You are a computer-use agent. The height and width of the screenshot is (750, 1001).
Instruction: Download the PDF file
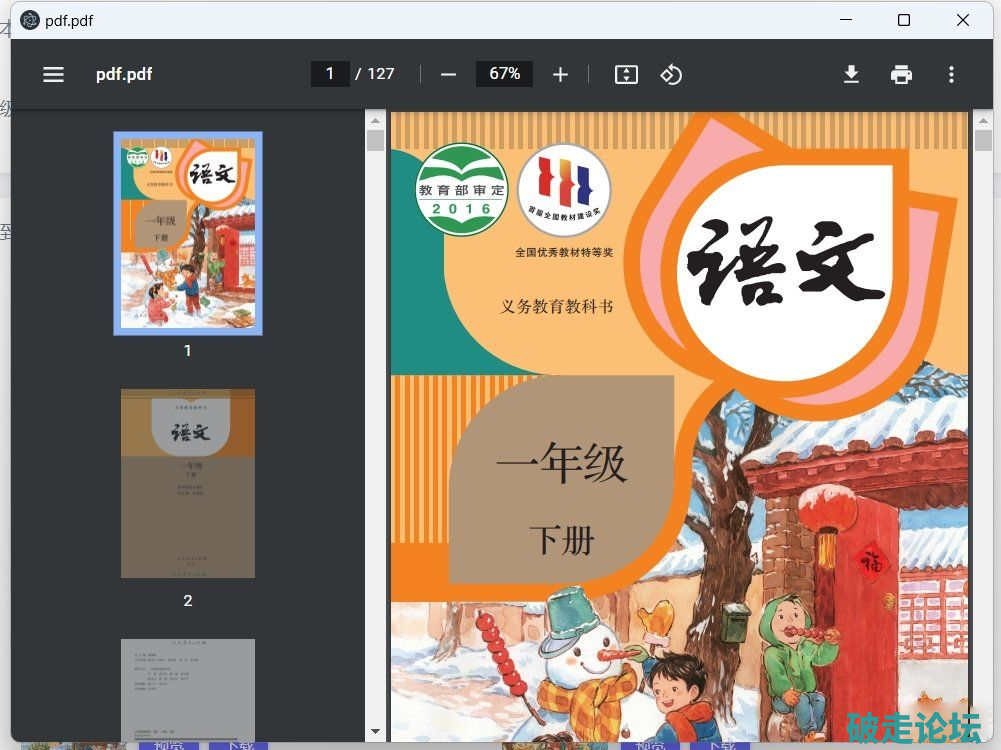click(x=851, y=74)
